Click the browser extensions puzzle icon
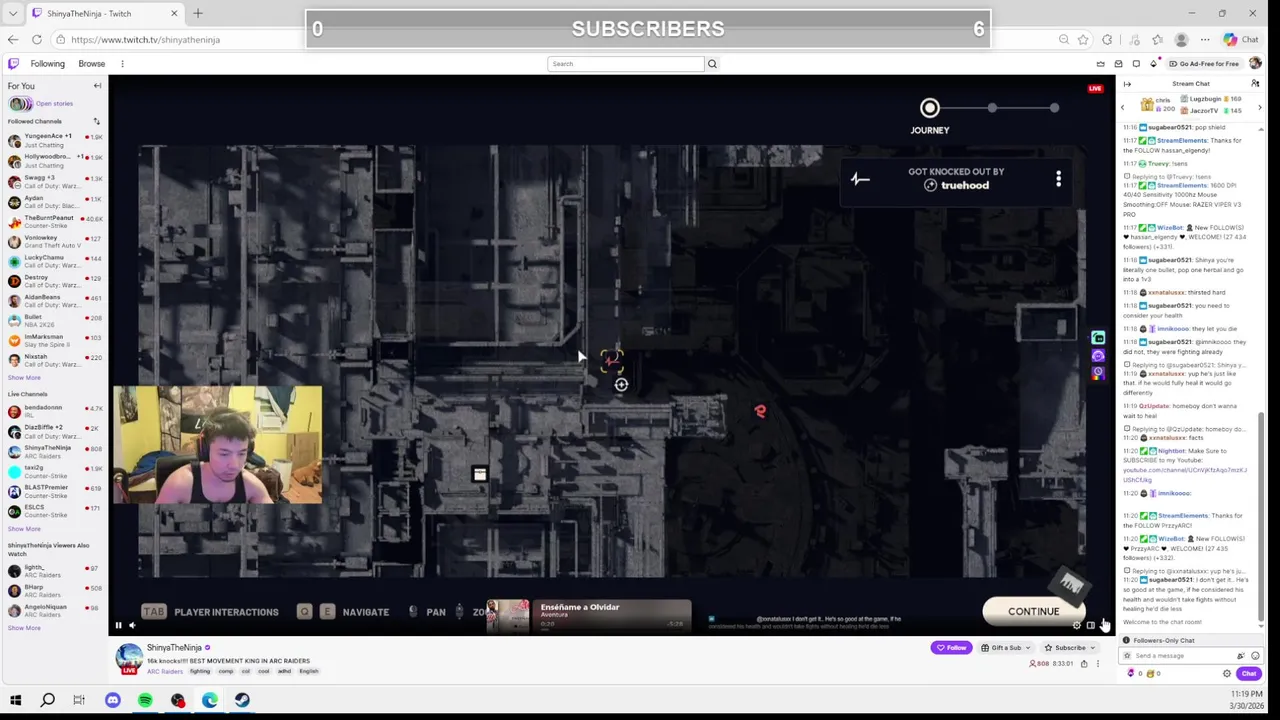Screen dimensions: 1280x720 tap(1107, 39)
